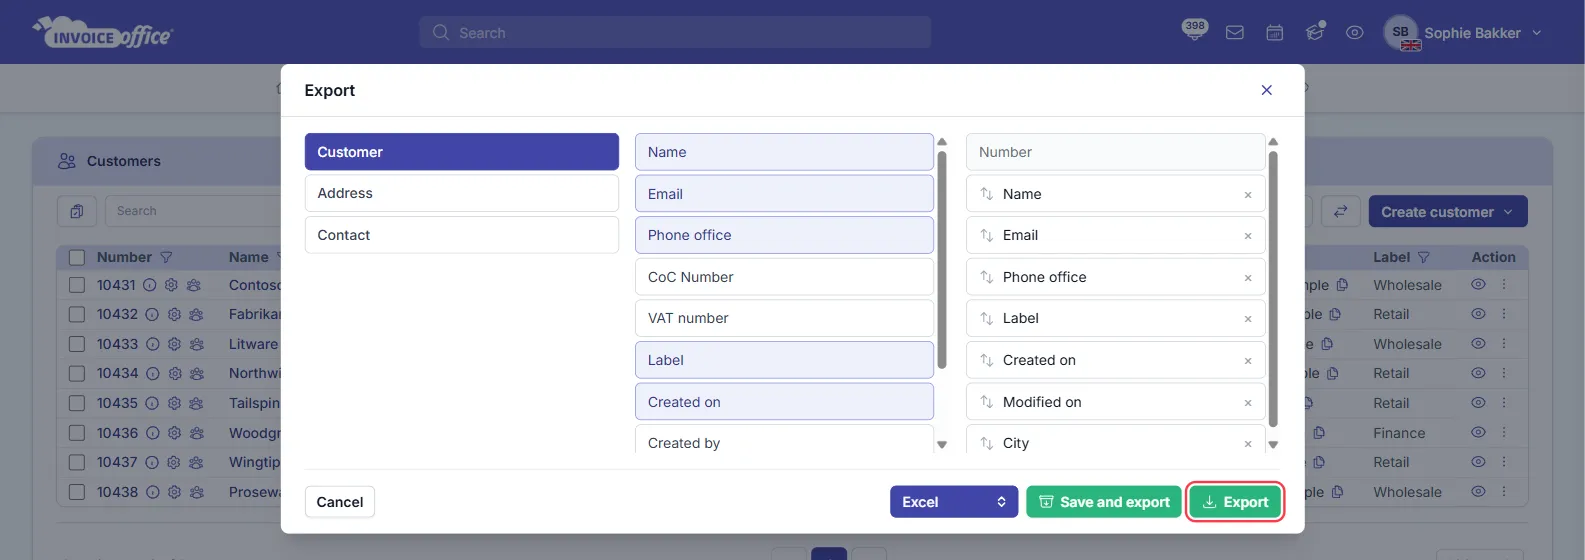Open the mail envelope icon in header
Viewport: 1585px width, 560px height.
(1235, 33)
